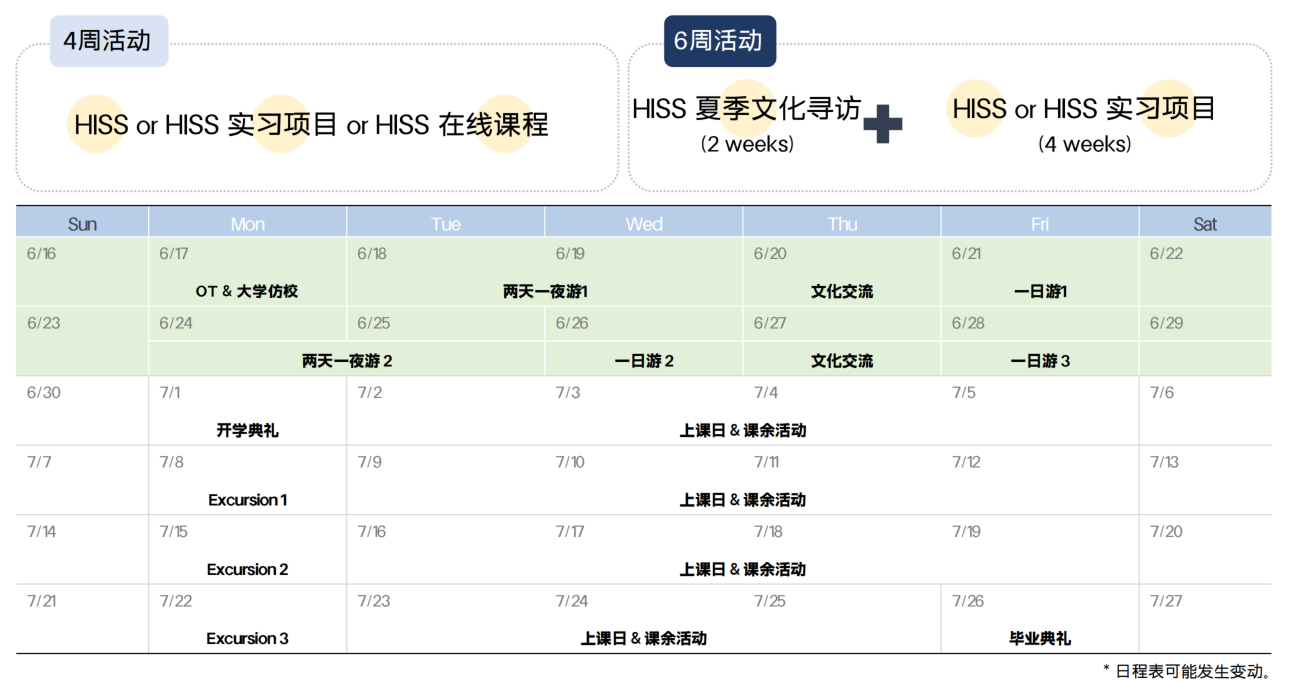Select the 两天一夜游 2 event
The image size is (1293, 685).
347,361
